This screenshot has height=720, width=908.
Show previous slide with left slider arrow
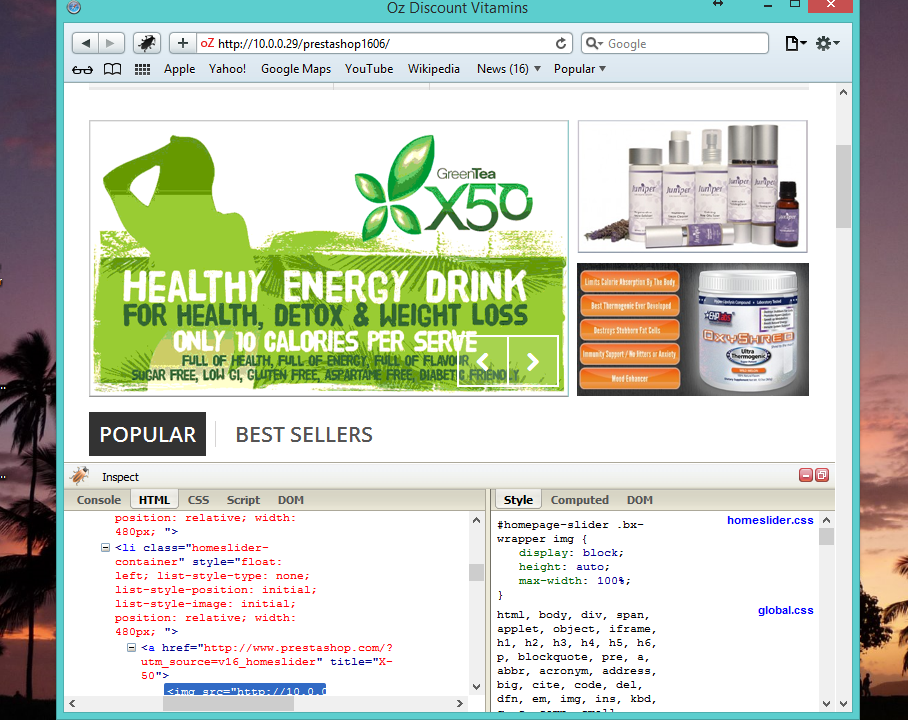[483, 361]
